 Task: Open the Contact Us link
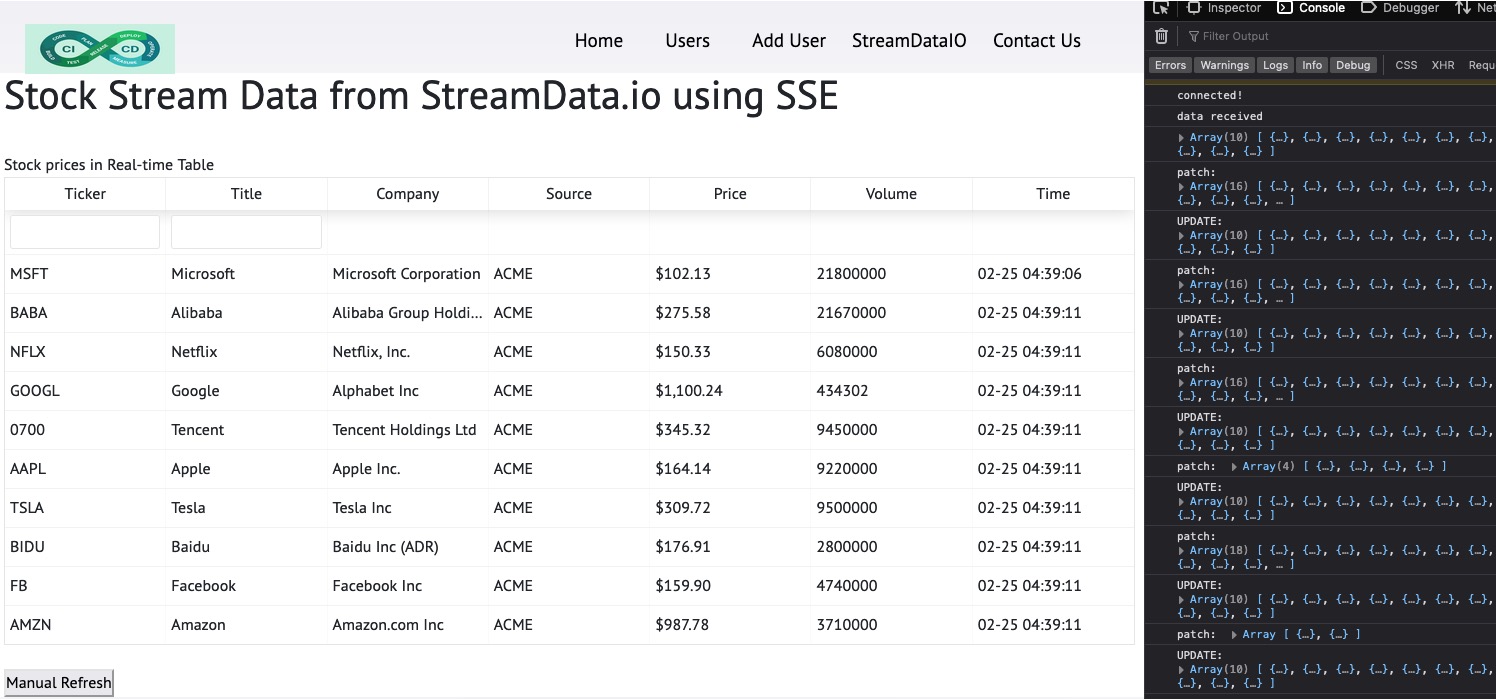coord(1037,41)
